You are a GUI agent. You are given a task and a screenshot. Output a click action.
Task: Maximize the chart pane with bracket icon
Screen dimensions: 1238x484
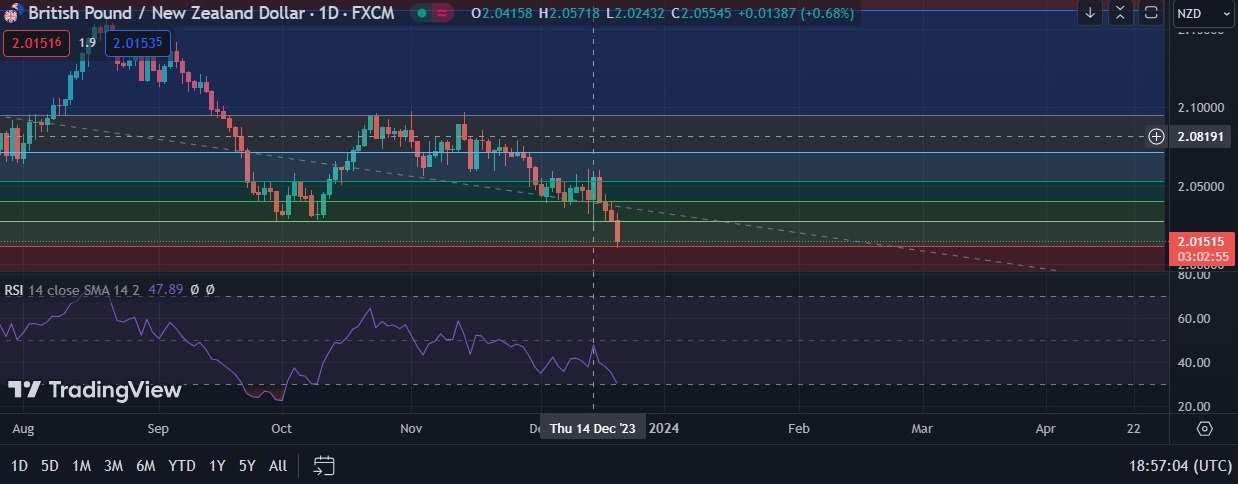pyautogui.click(x=1151, y=13)
